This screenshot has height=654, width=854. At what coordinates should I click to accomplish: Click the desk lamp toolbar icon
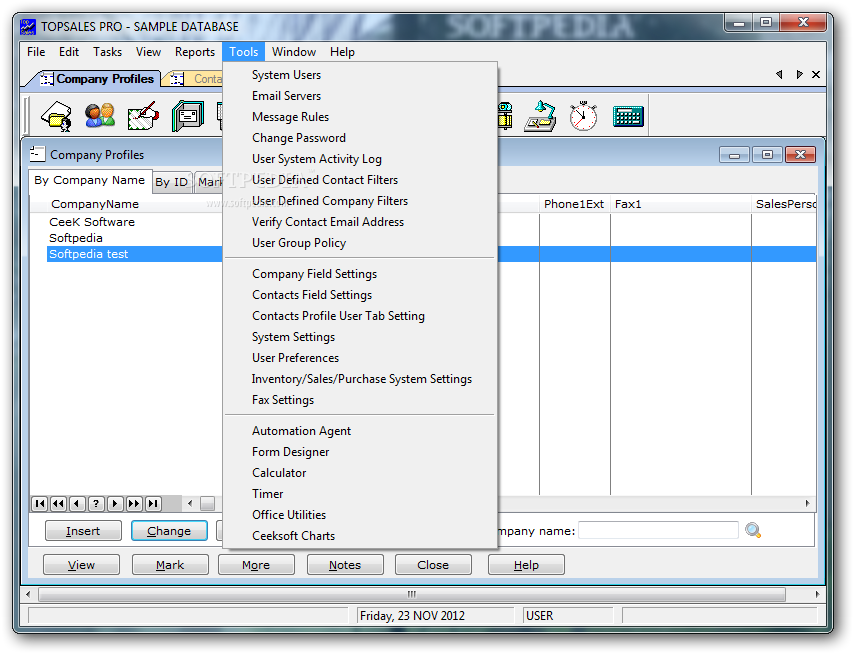pos(540,116)
